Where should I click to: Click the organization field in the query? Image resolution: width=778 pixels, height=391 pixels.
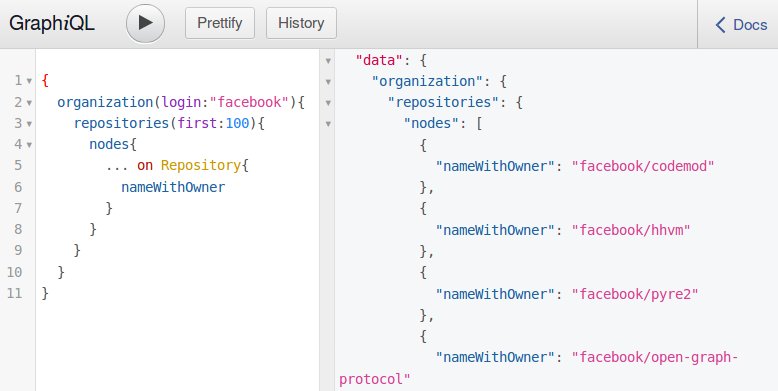(105, 102)
